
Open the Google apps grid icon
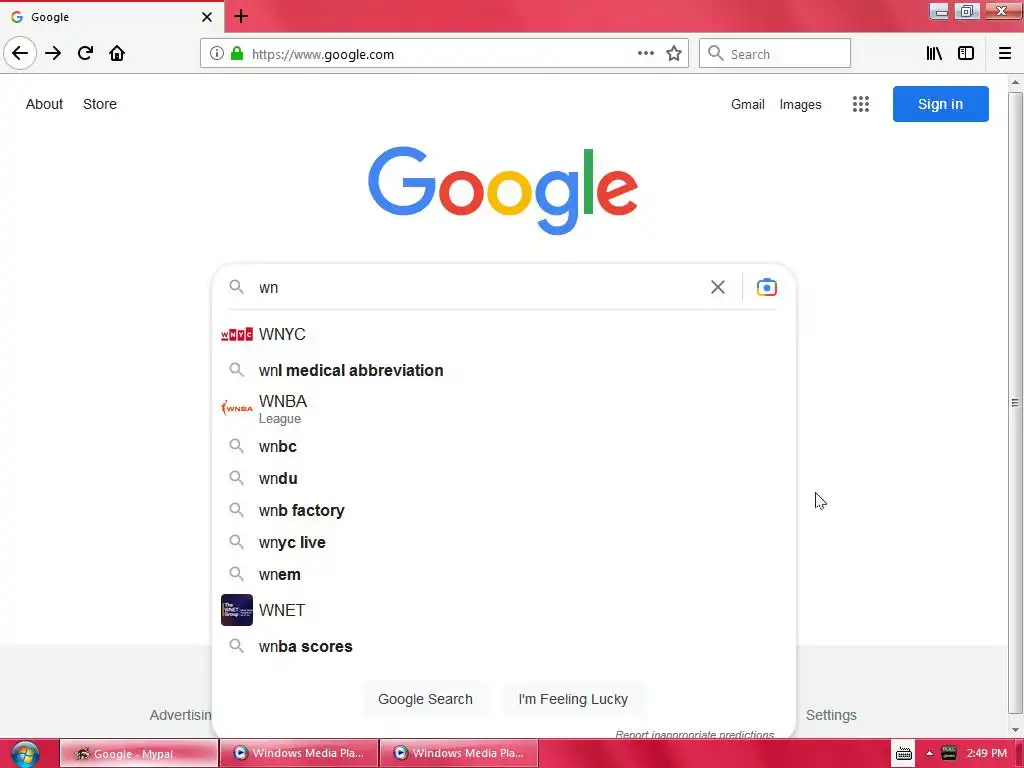861,104
